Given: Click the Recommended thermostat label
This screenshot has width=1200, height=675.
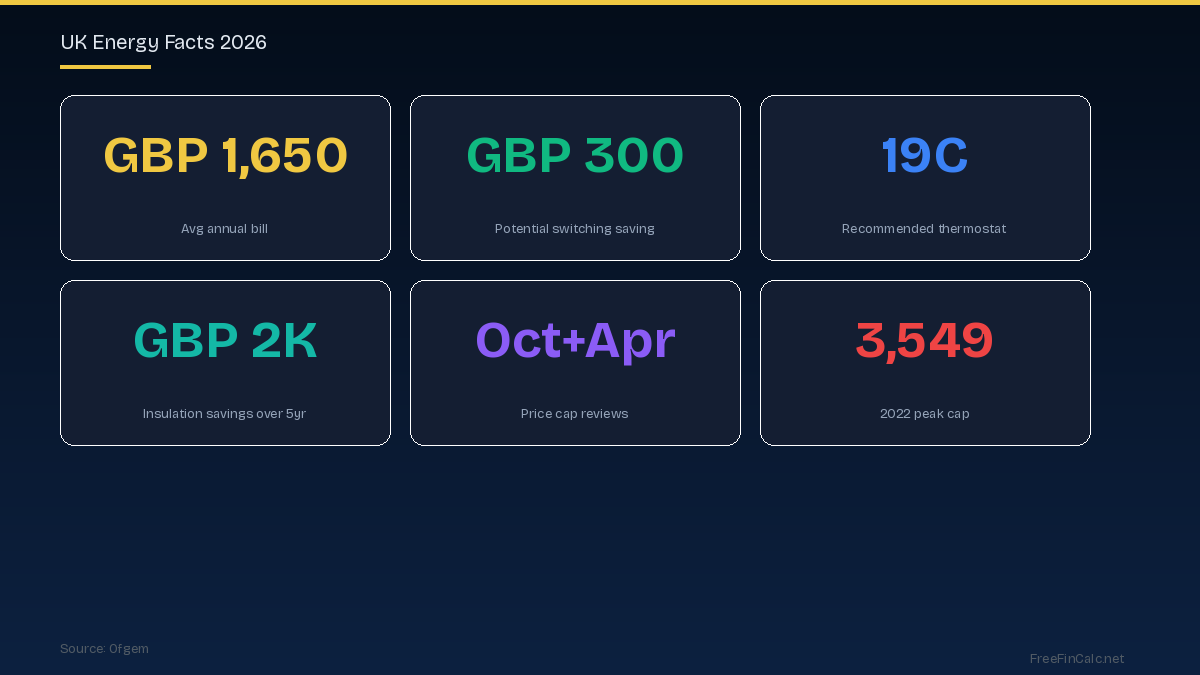Looking at the screenshot, I should pyautogui.click(x=924, y=229).
